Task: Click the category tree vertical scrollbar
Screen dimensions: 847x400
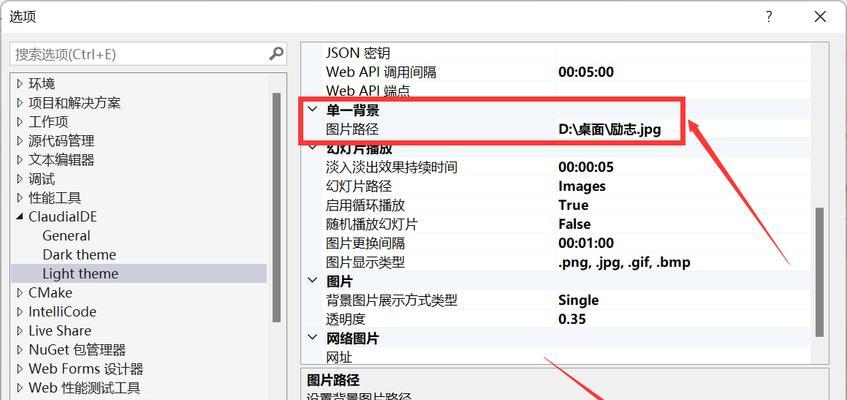Action: pos(277,208)
